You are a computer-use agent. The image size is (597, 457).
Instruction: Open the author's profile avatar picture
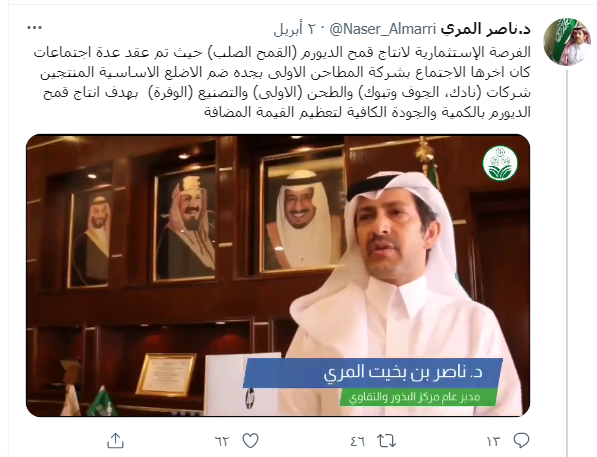[567, 42]
